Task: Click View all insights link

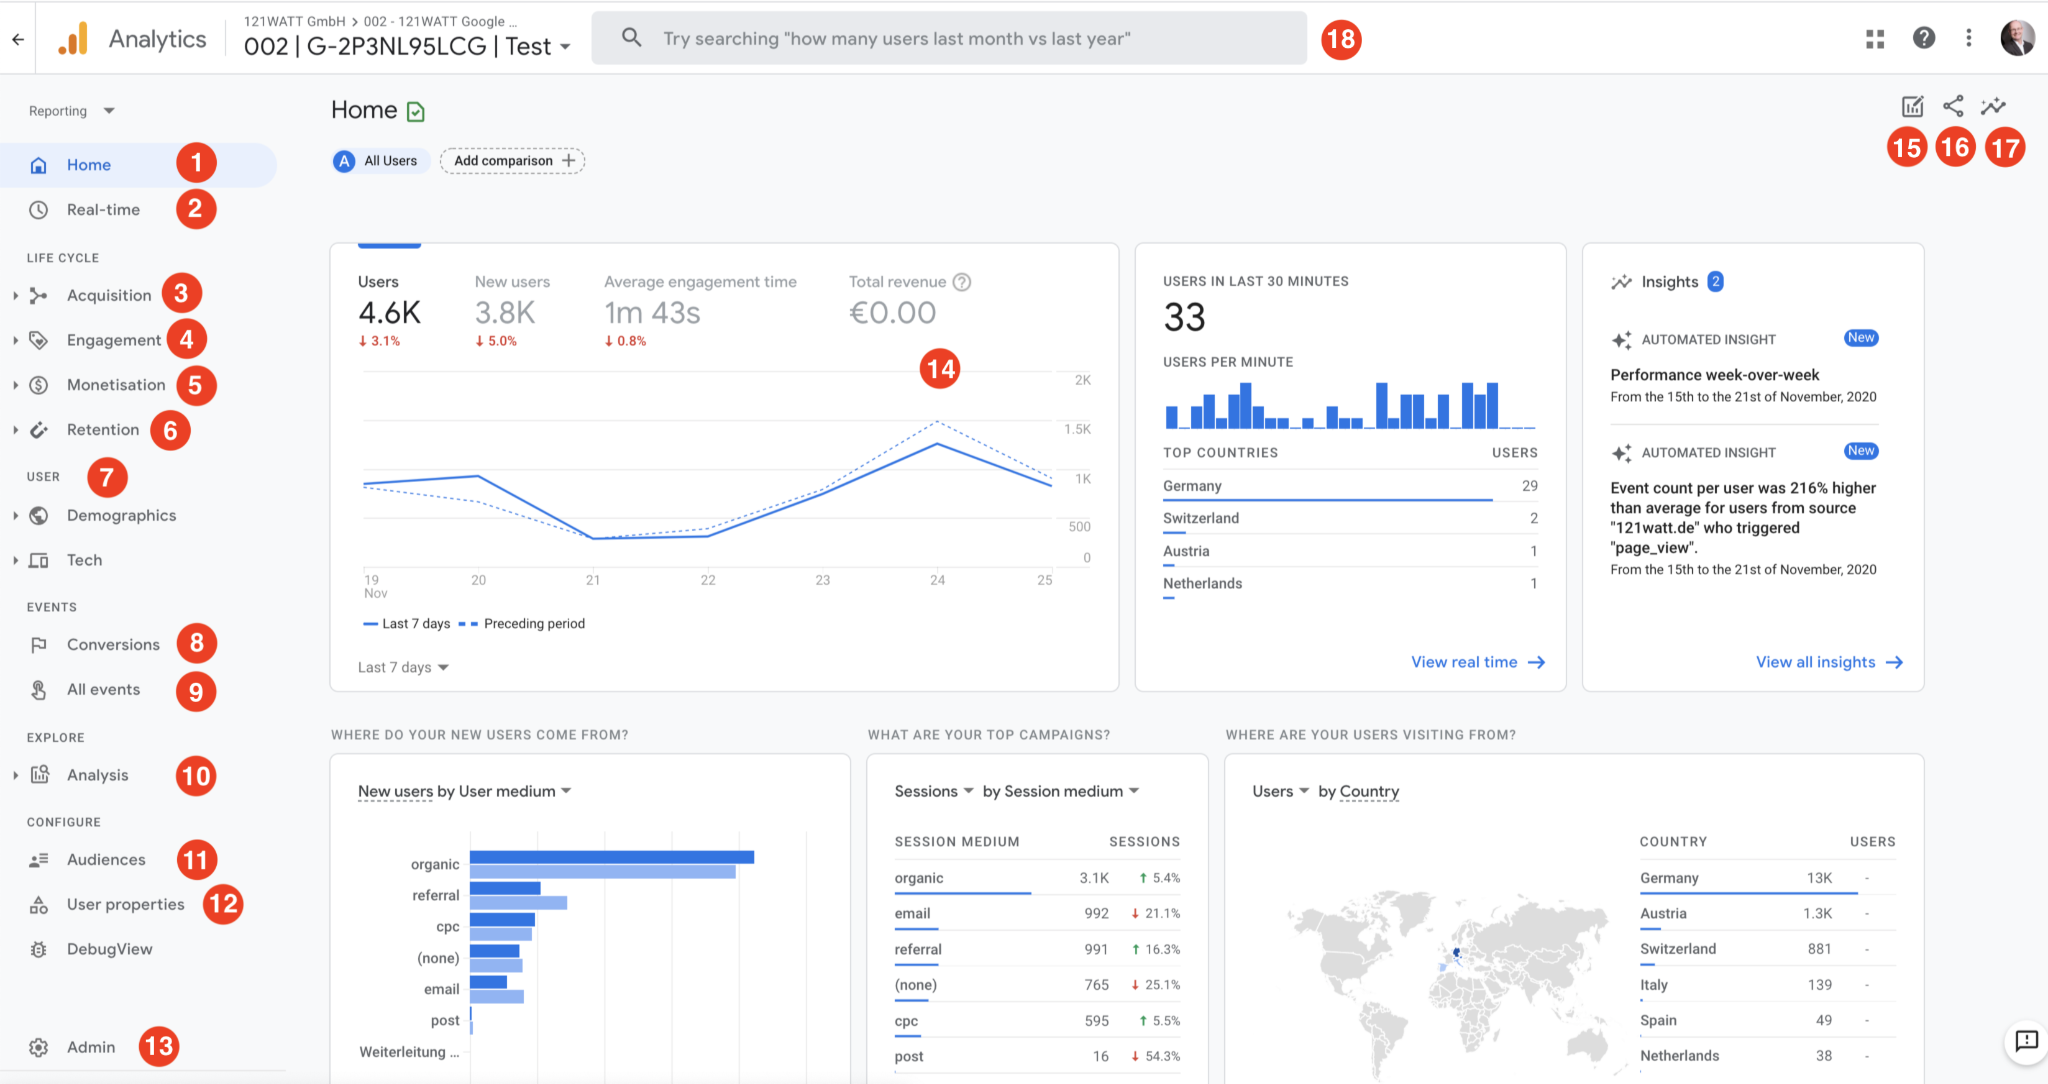Action: 1829,663
